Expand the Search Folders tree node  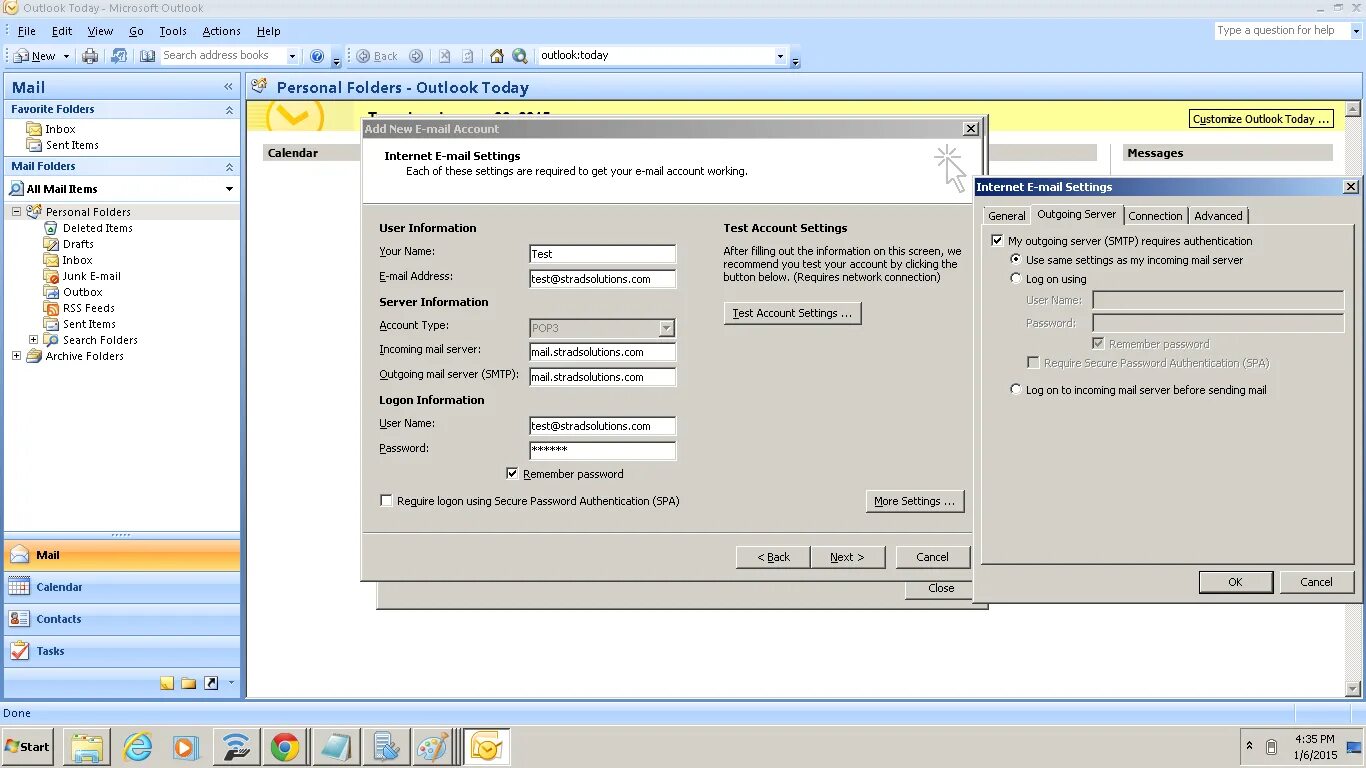[33, 340]
